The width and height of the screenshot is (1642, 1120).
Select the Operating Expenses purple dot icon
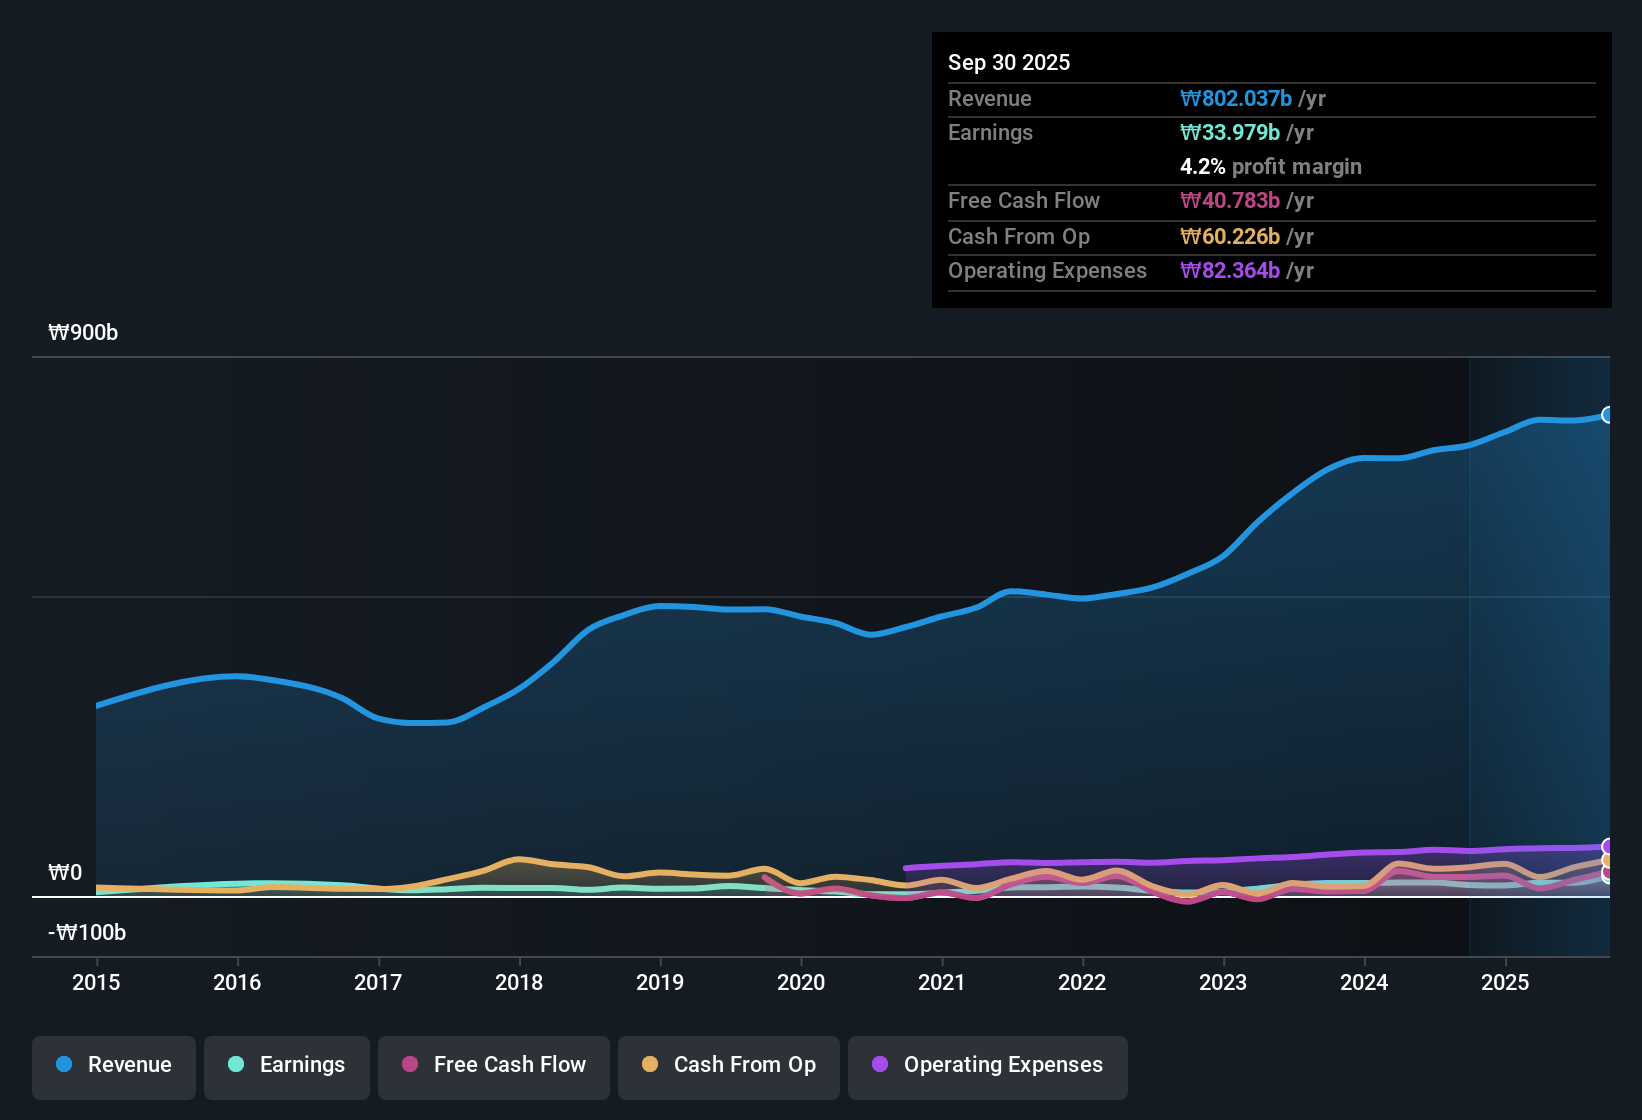tap(880, 1065)
